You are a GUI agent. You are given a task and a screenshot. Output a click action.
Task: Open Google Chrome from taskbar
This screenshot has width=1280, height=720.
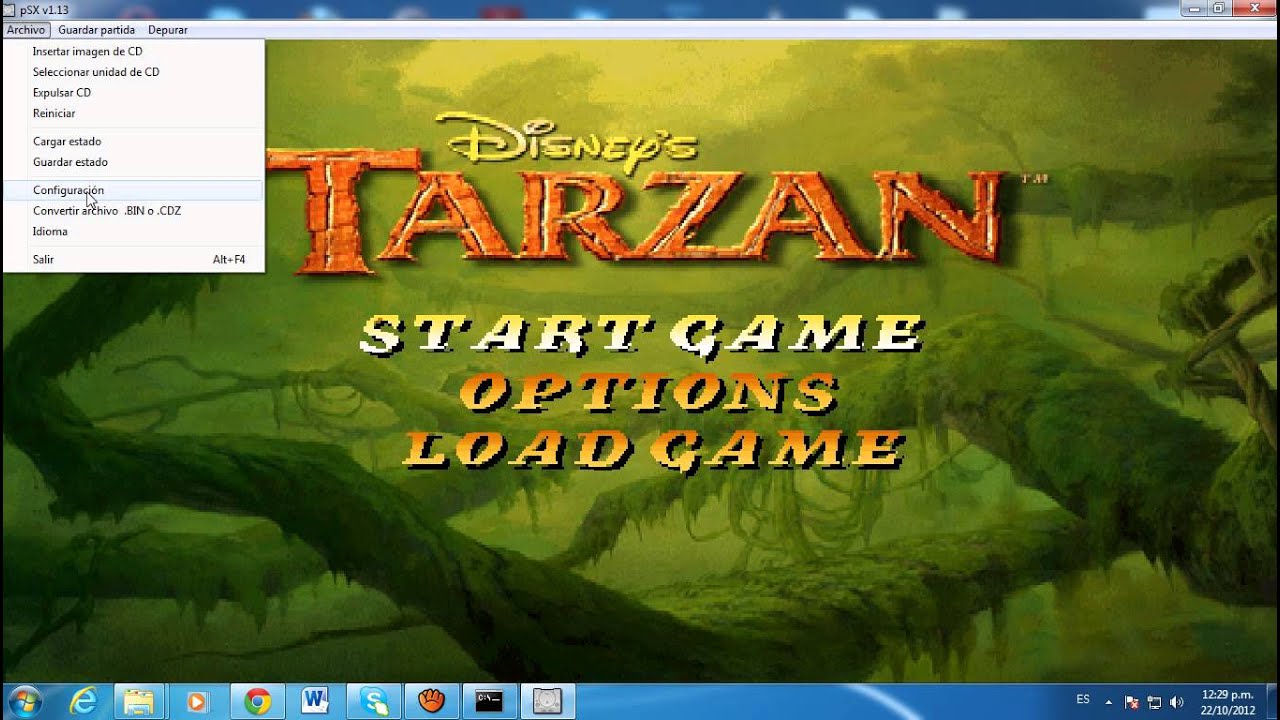tap(257, 701)
